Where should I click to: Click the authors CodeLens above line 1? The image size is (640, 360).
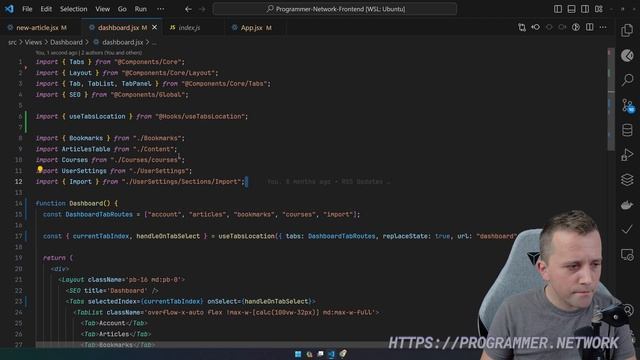pos(89,53)
